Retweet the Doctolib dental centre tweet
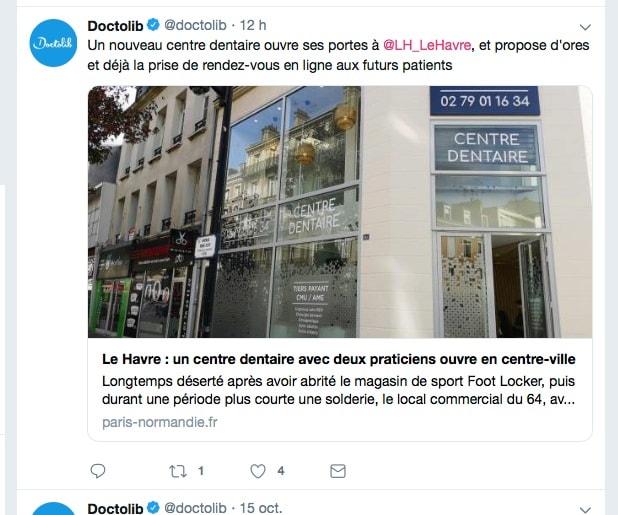The image size is (618, 515). [x=178, y=471]
